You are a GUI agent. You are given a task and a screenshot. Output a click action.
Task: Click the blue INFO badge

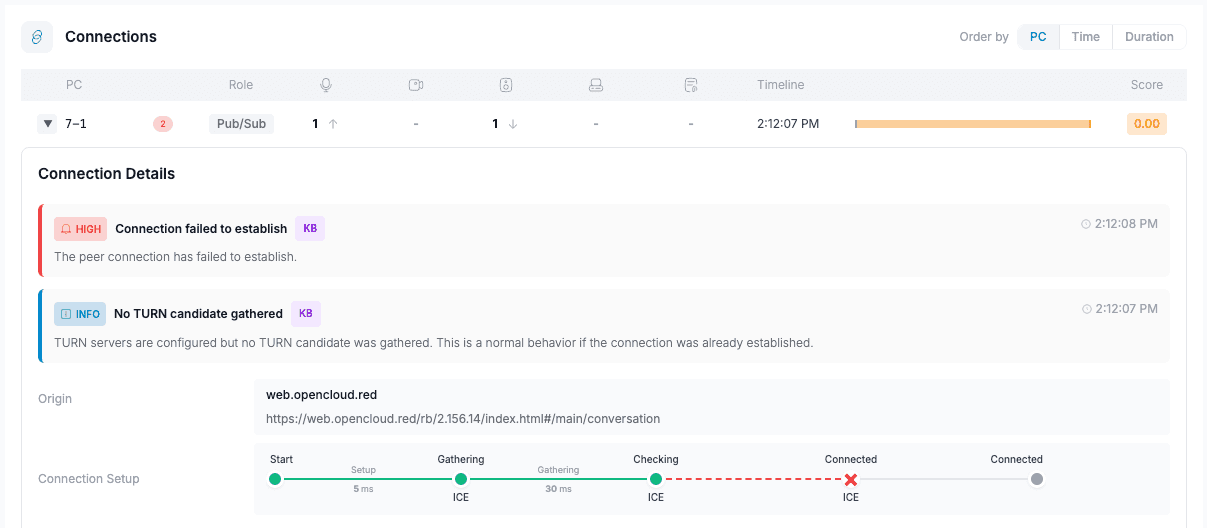(80, 314)
